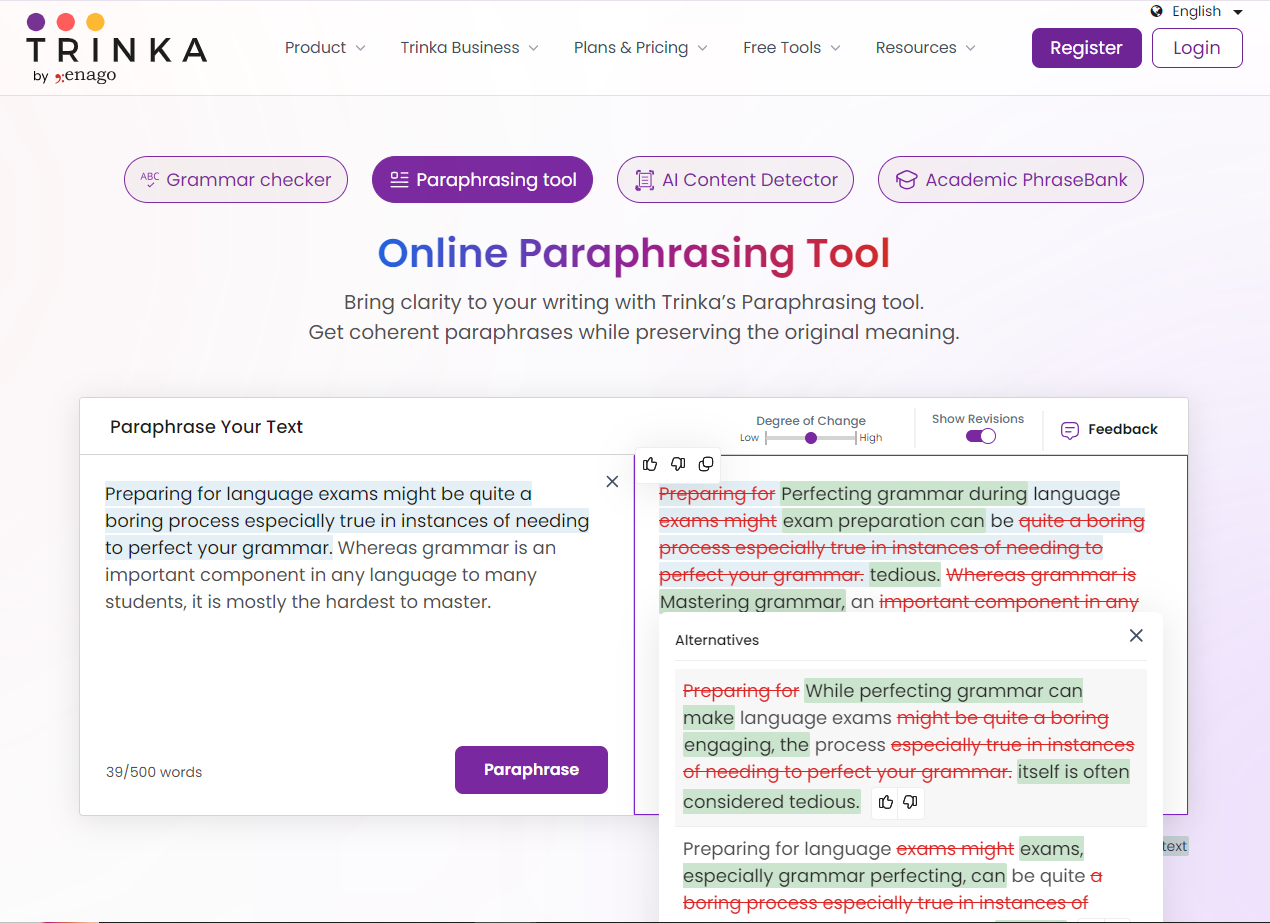Expand the Free Tools menu
Image resolution: width=1270 pixels, height=923 pixels.
(x=791, y=47)
